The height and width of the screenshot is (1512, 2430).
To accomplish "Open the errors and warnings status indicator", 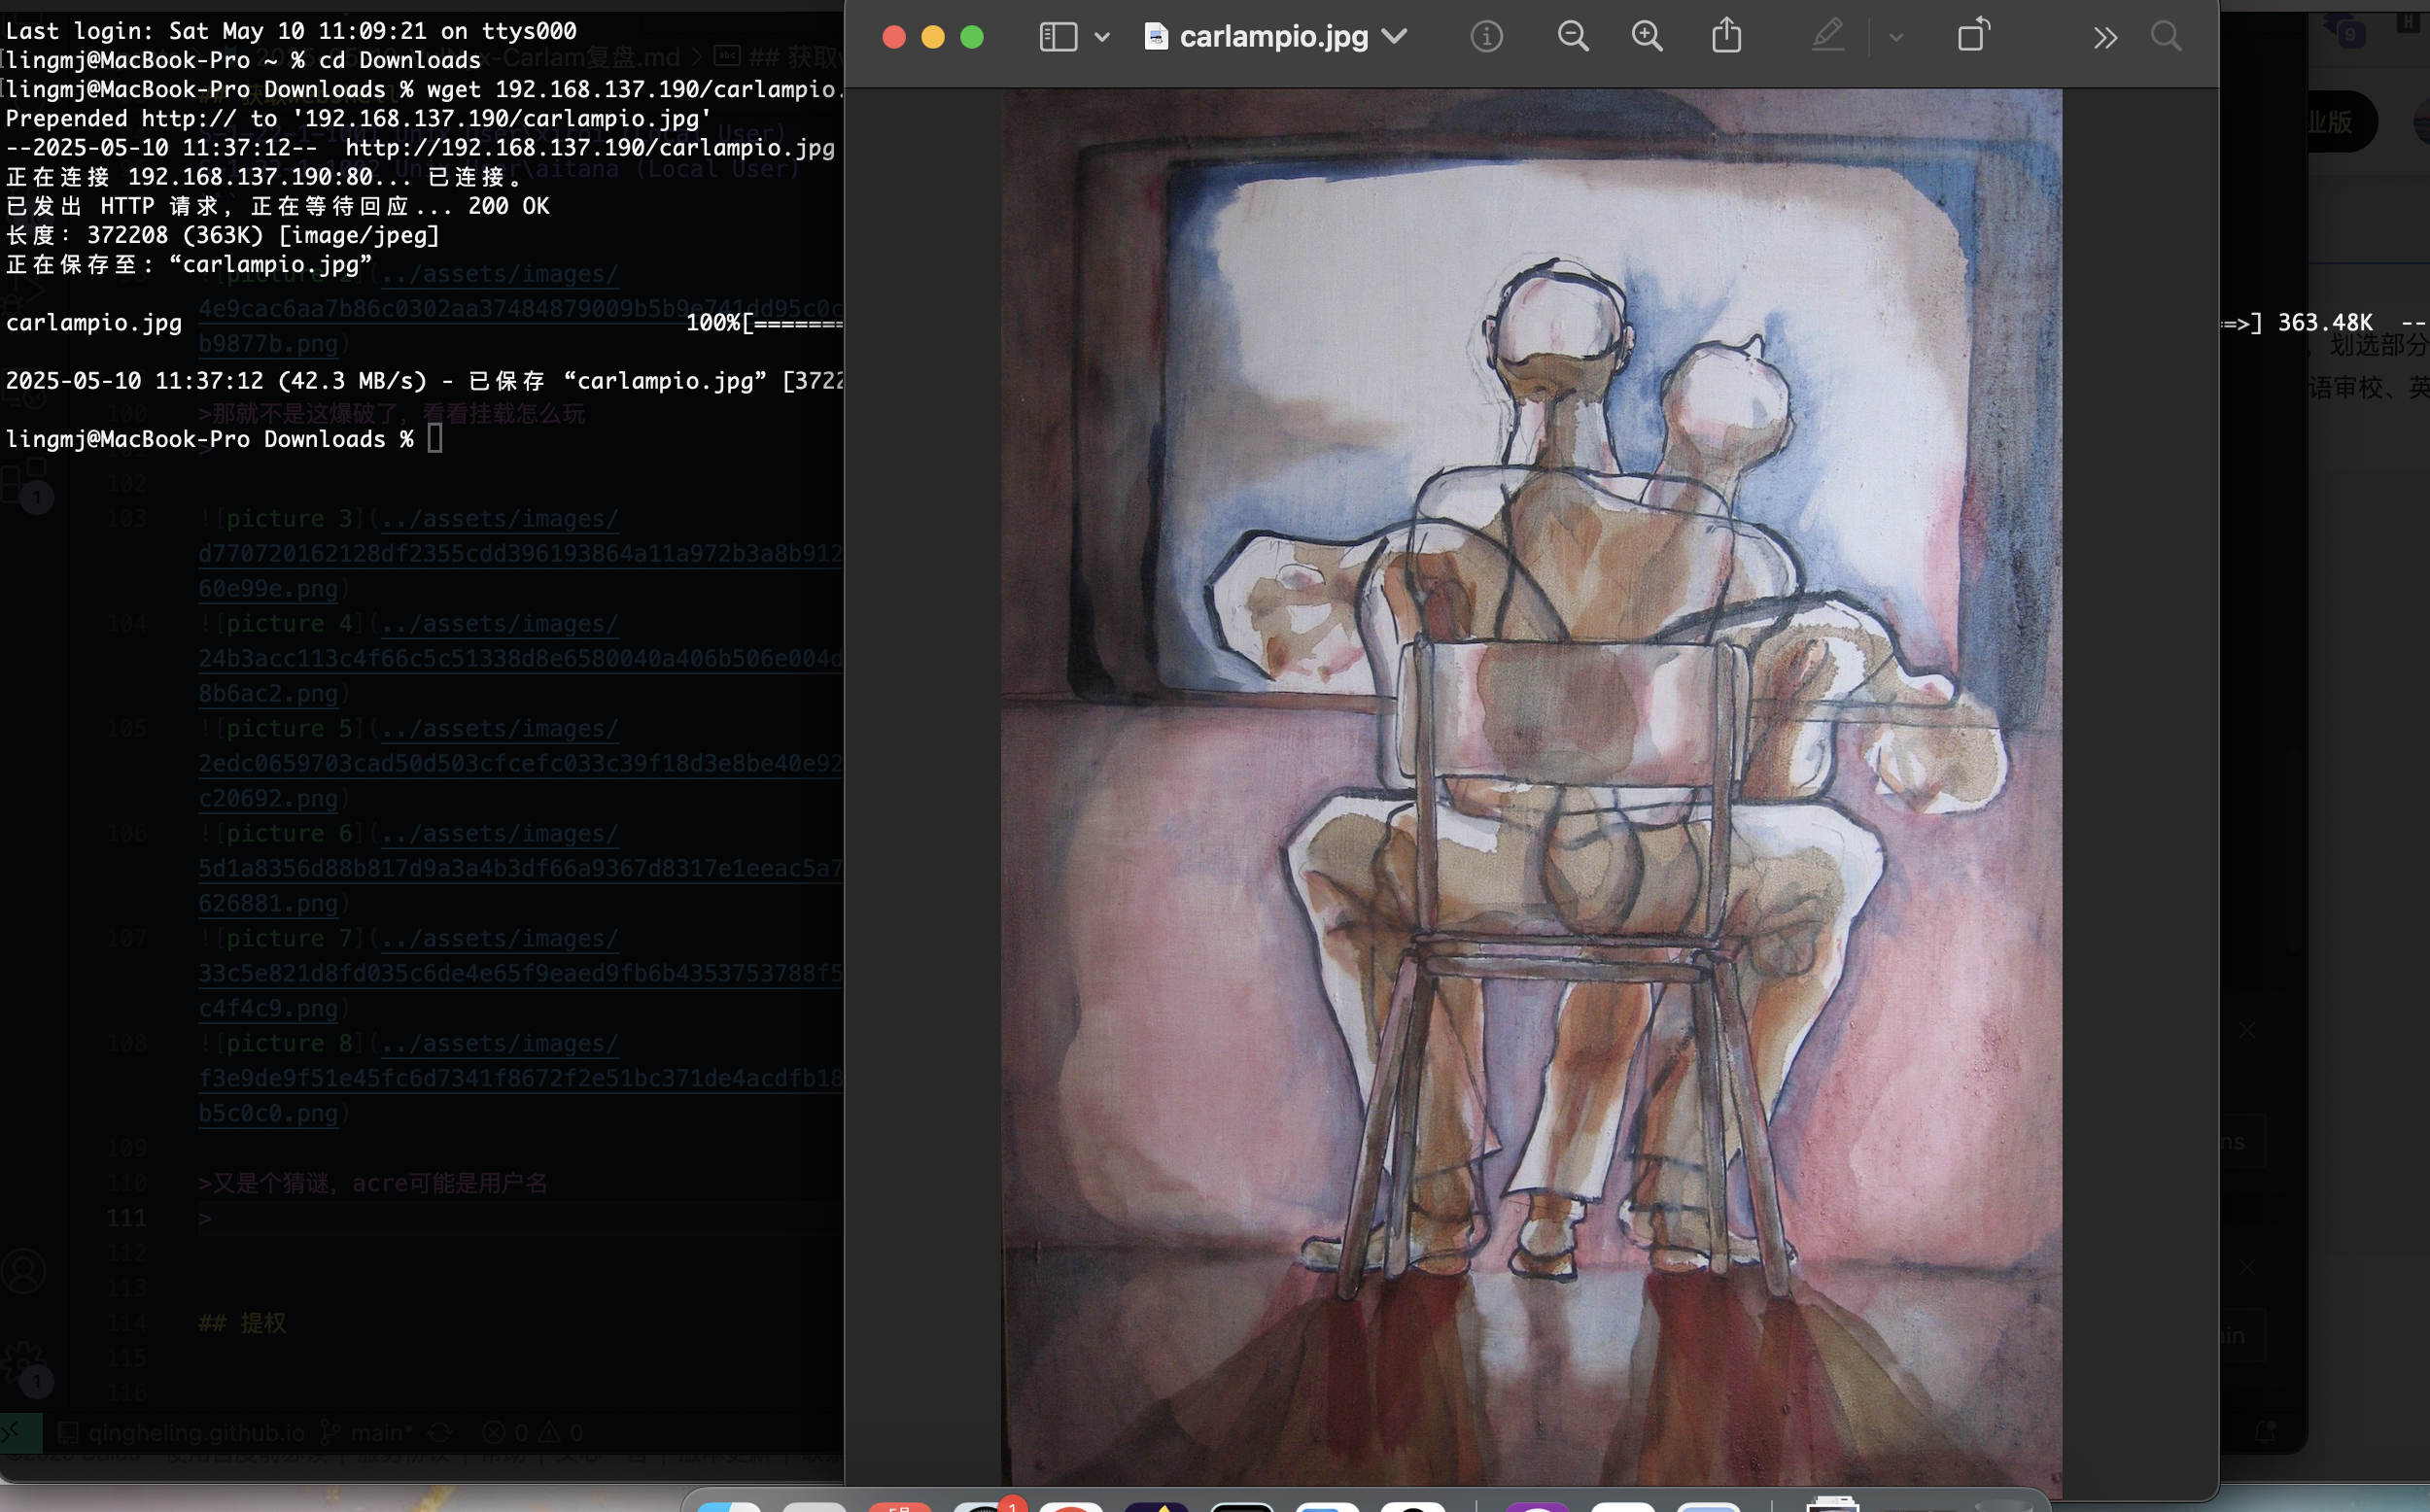I will 532,1432.
